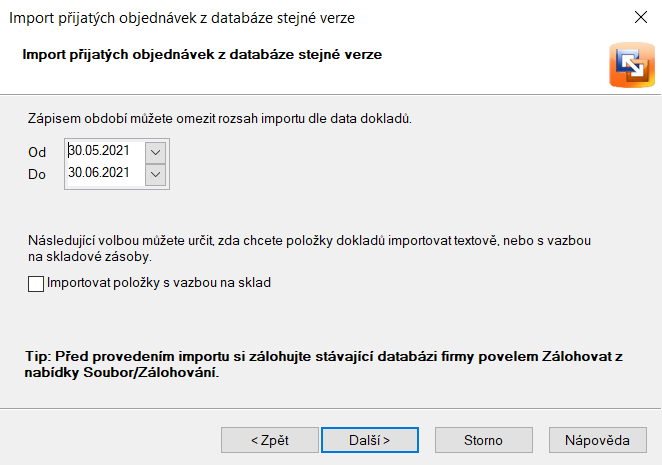
Task: Enable Importovat položky s vazbou na sklad
Action: coord(37,284)
